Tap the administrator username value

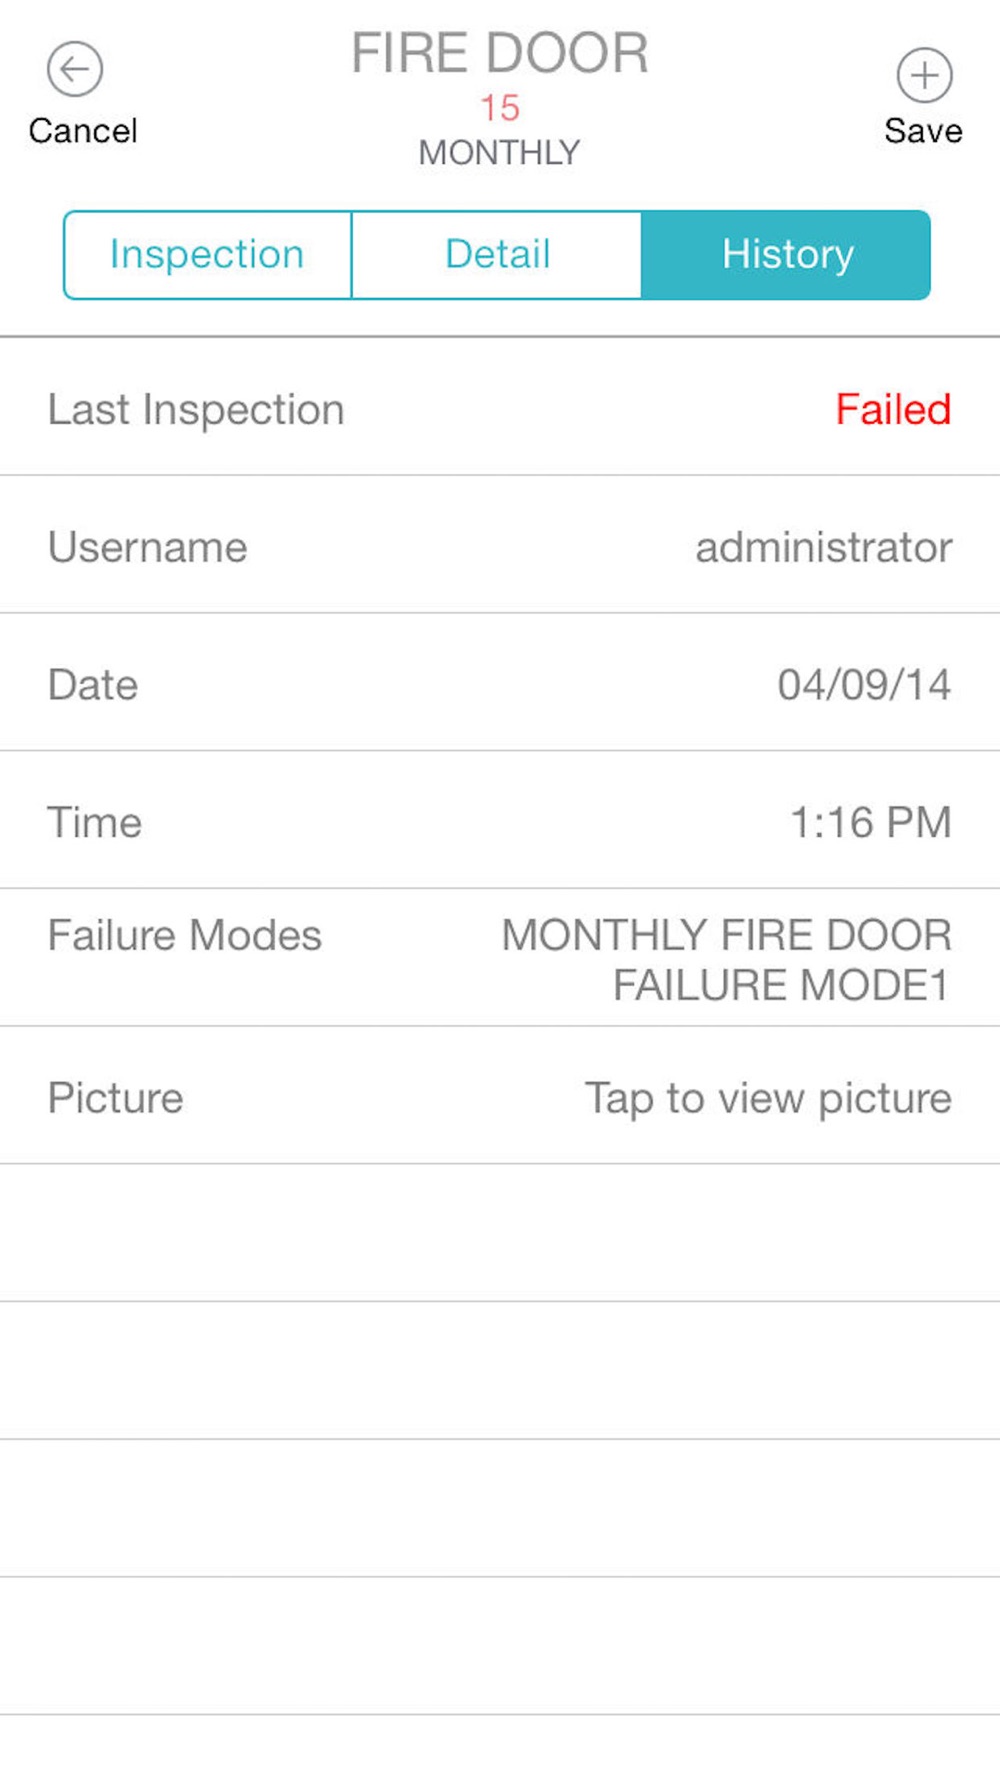[823, 547]
